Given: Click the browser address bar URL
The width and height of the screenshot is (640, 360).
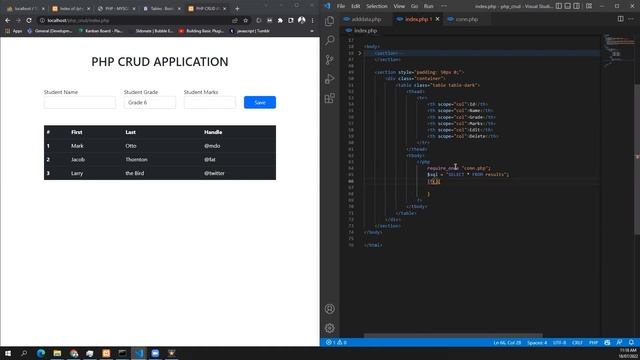Looking at the screenshot, I should (x=78, y=20).
